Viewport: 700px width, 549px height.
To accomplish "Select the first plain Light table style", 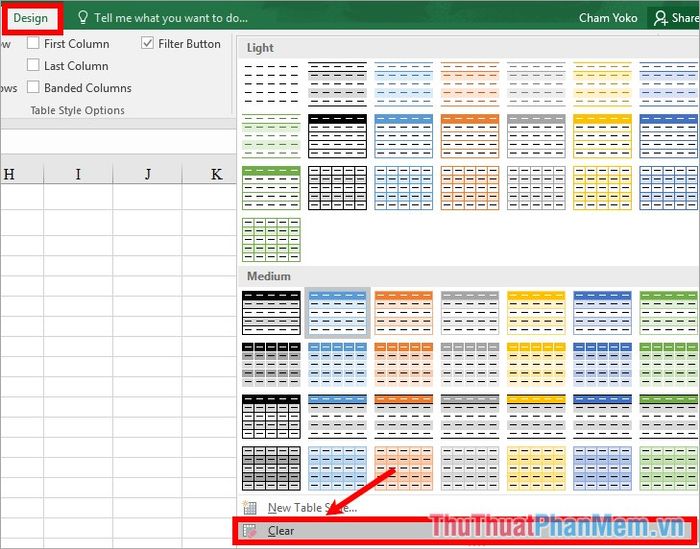I will click(271, 83).
